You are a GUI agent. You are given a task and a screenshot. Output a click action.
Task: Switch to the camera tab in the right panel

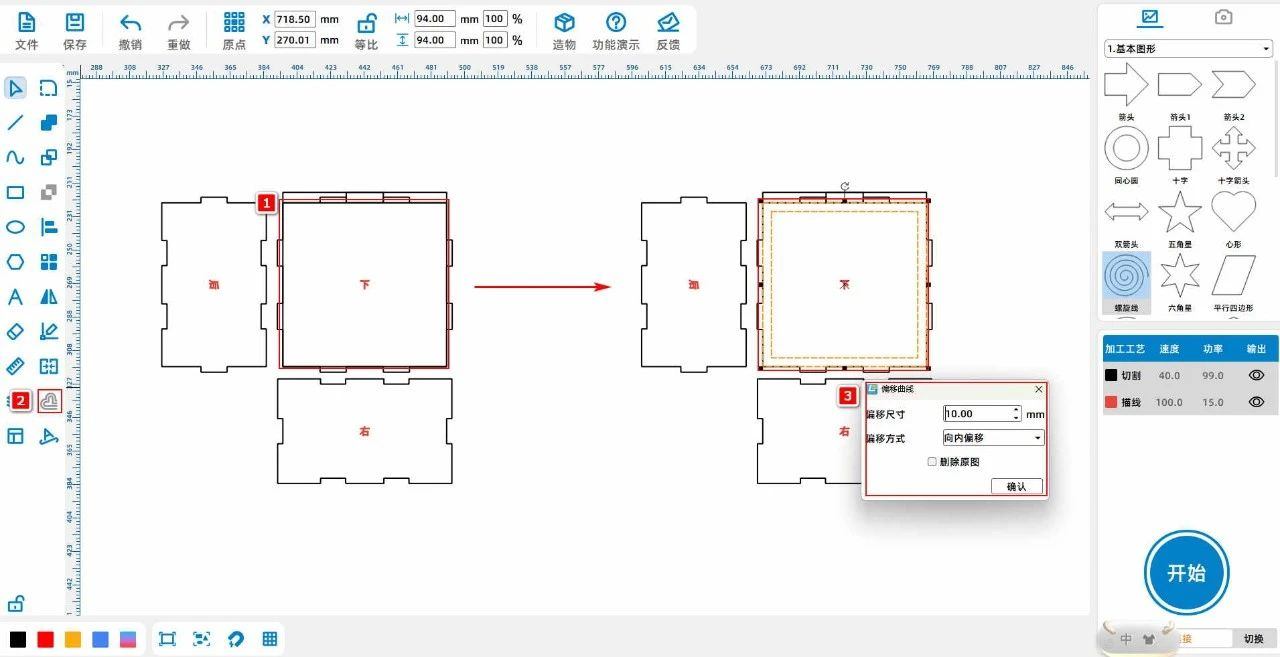[1223, 17]
